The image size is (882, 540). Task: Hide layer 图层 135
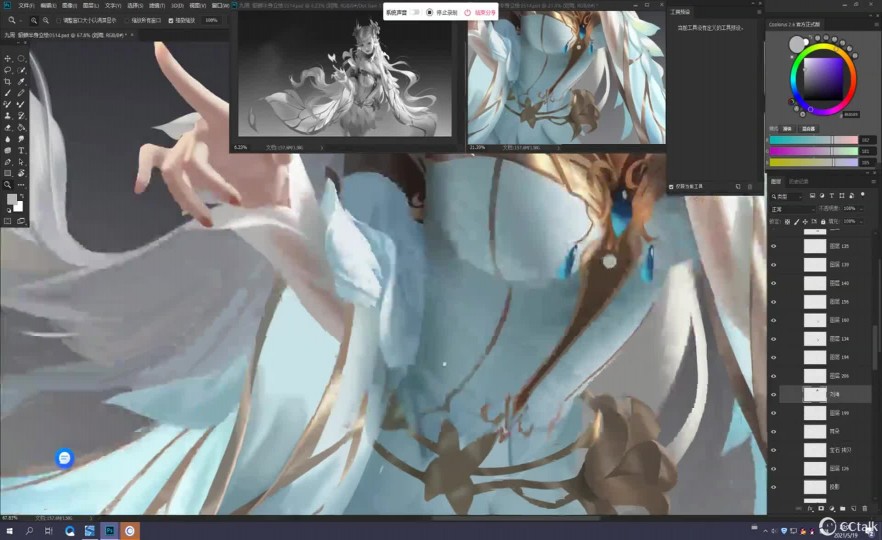tap(773, 246)
